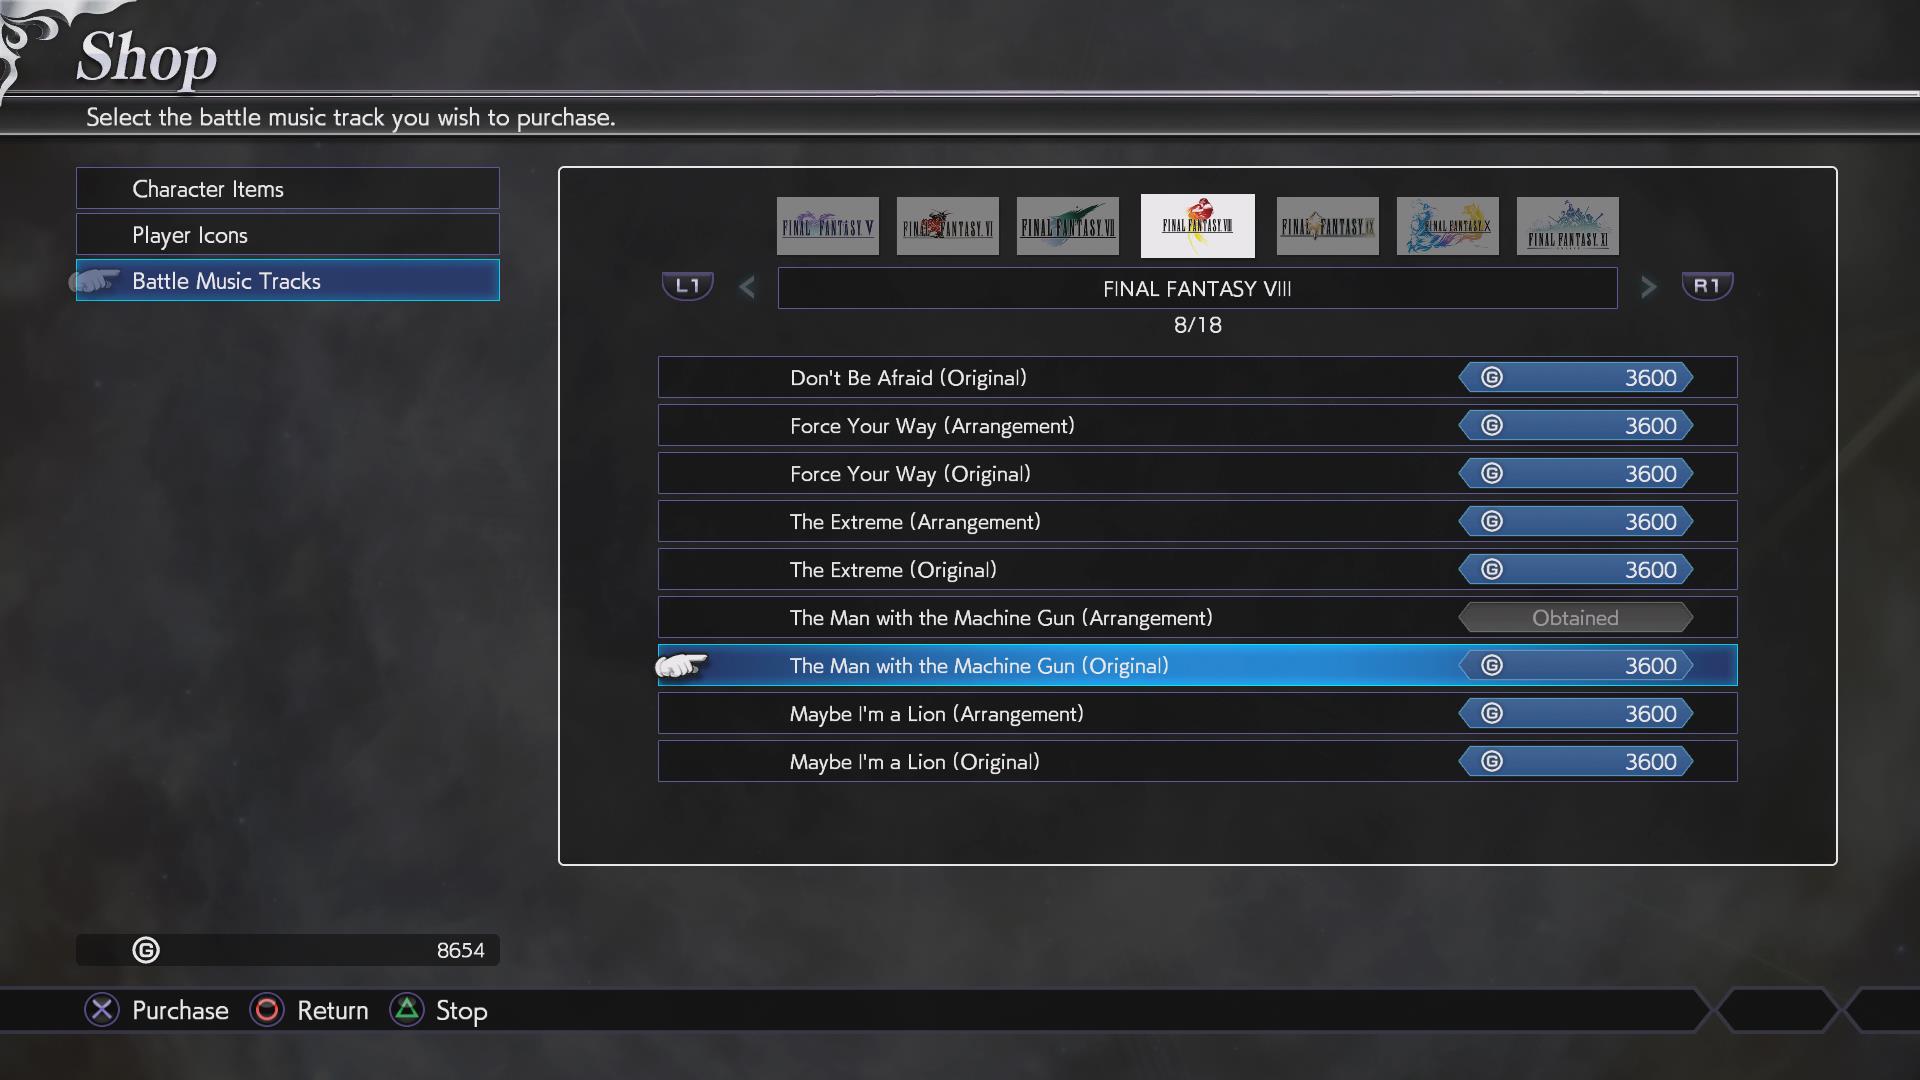The height and width of the screenshot is (1080, 1920).
Task: Select the Final Fantasy X logo thumbnail
Action: tap(1447, 226)
